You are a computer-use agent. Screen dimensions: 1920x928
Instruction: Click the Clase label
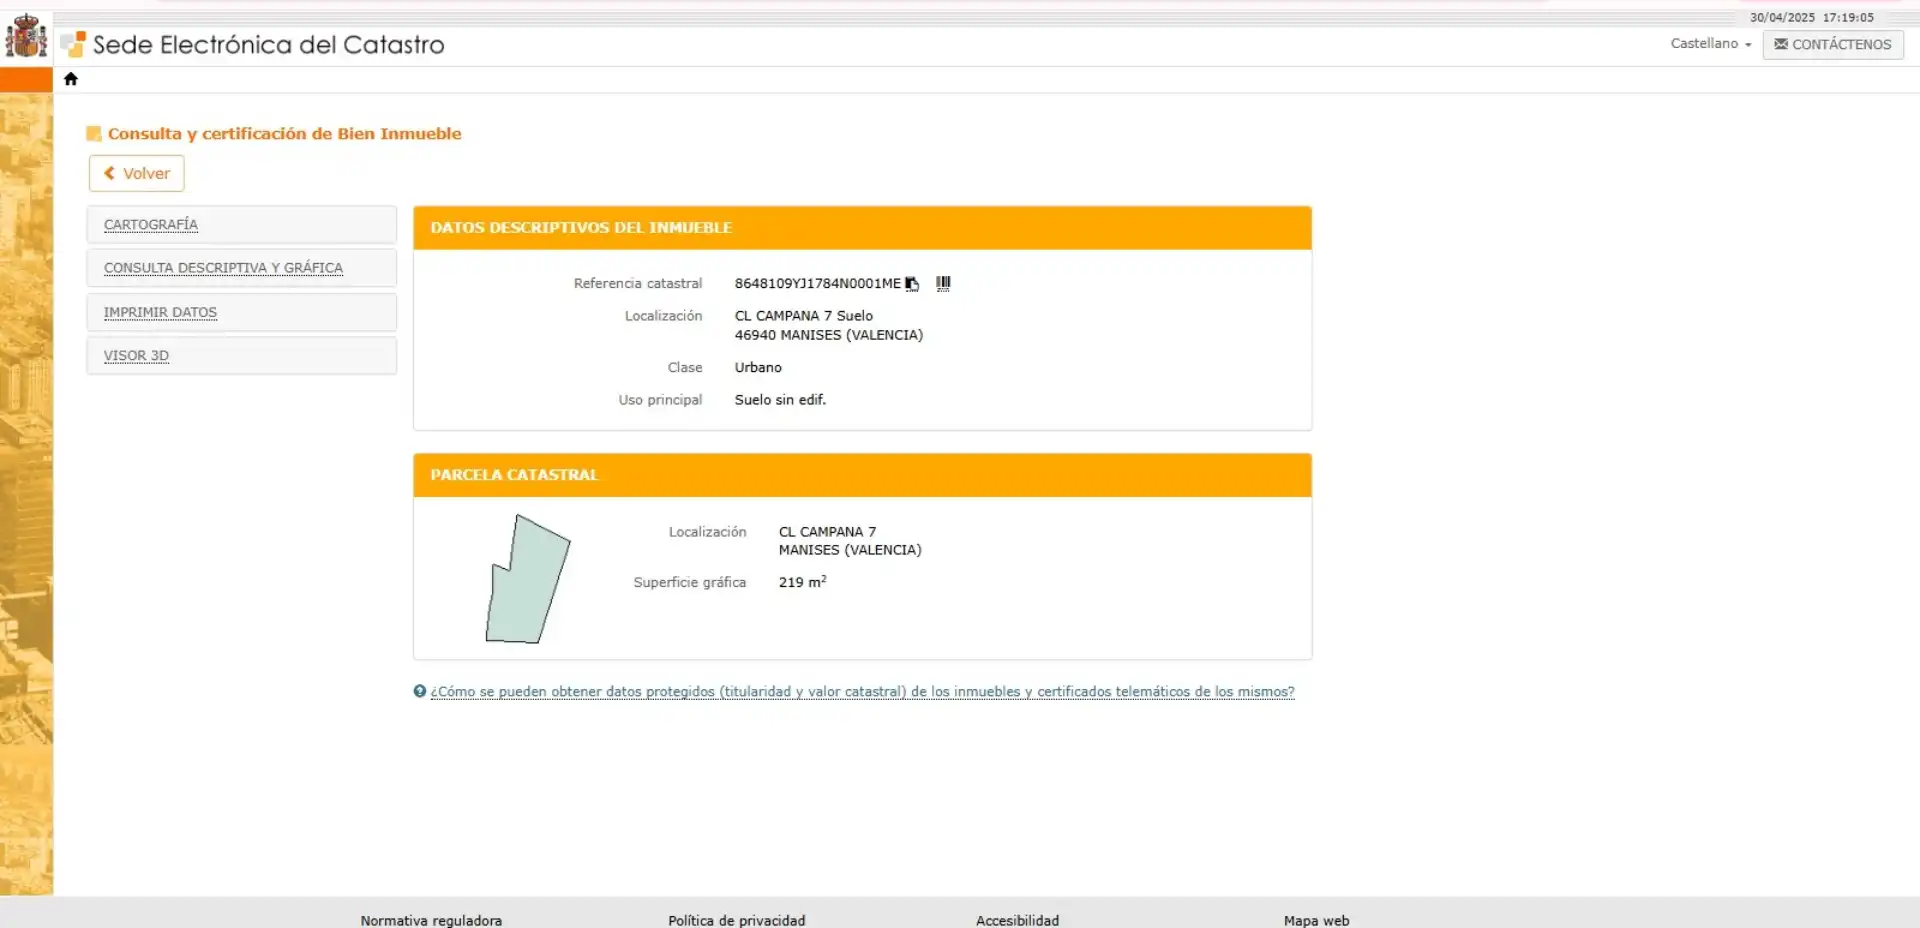685,368
